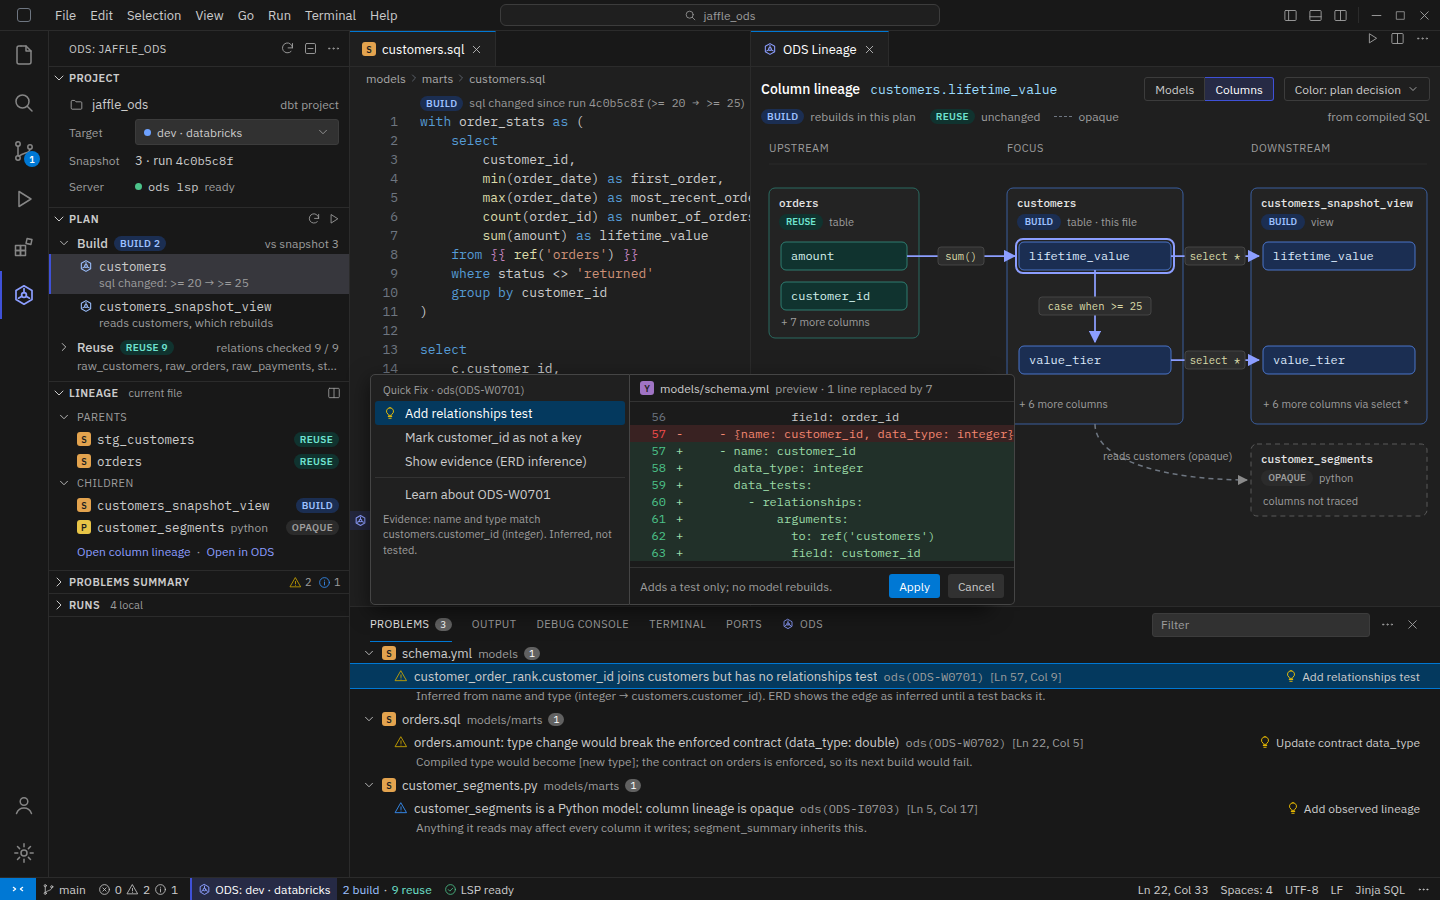The height and width of the screenshot is (900, 1440).
Task: Toggle bottom panel layout icon in title bar
Action: coord(1315,15)
